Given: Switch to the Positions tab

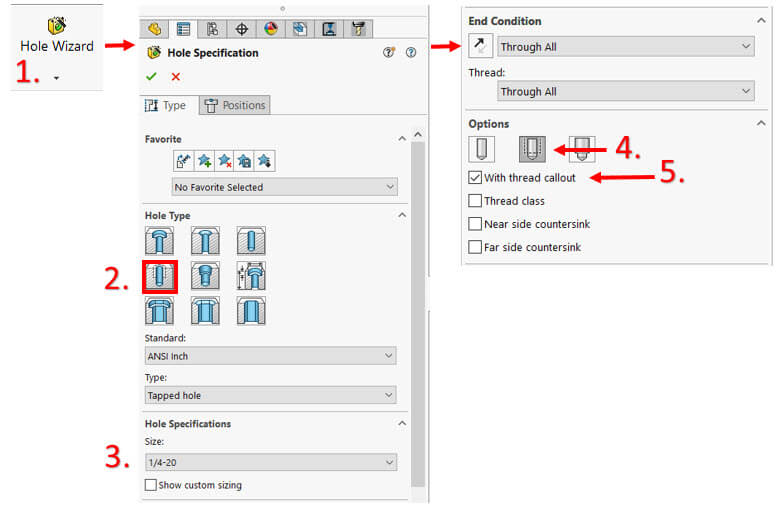Looking at the screenshot, I should pyautogui.click(x=235, y=105).
